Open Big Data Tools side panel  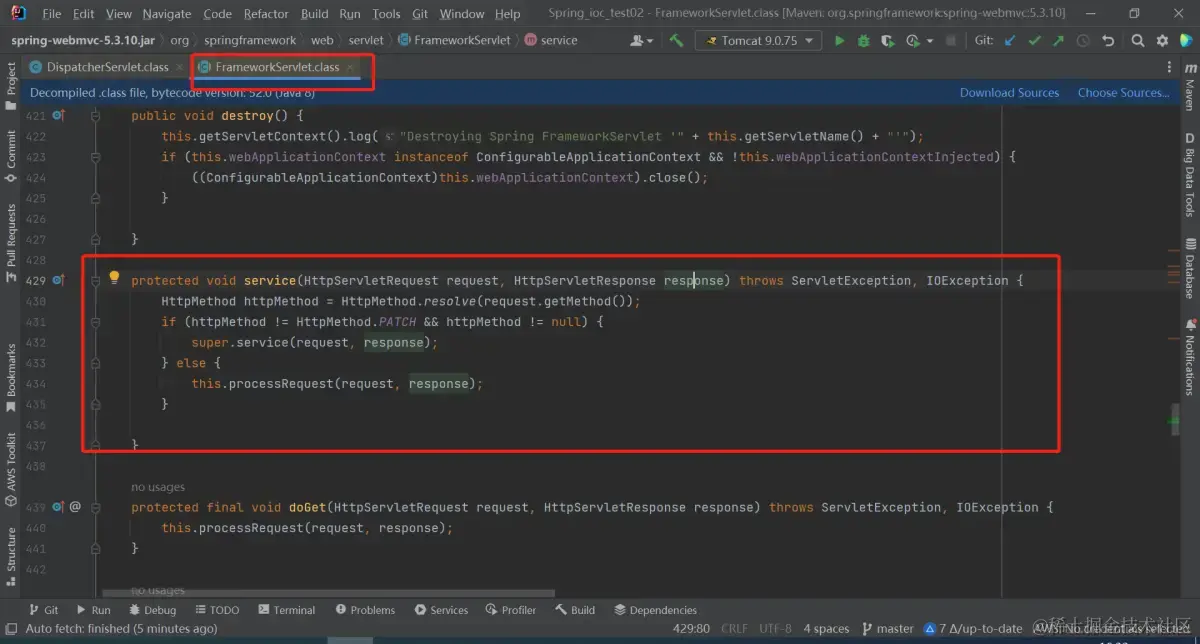(x=1190, y=177)
